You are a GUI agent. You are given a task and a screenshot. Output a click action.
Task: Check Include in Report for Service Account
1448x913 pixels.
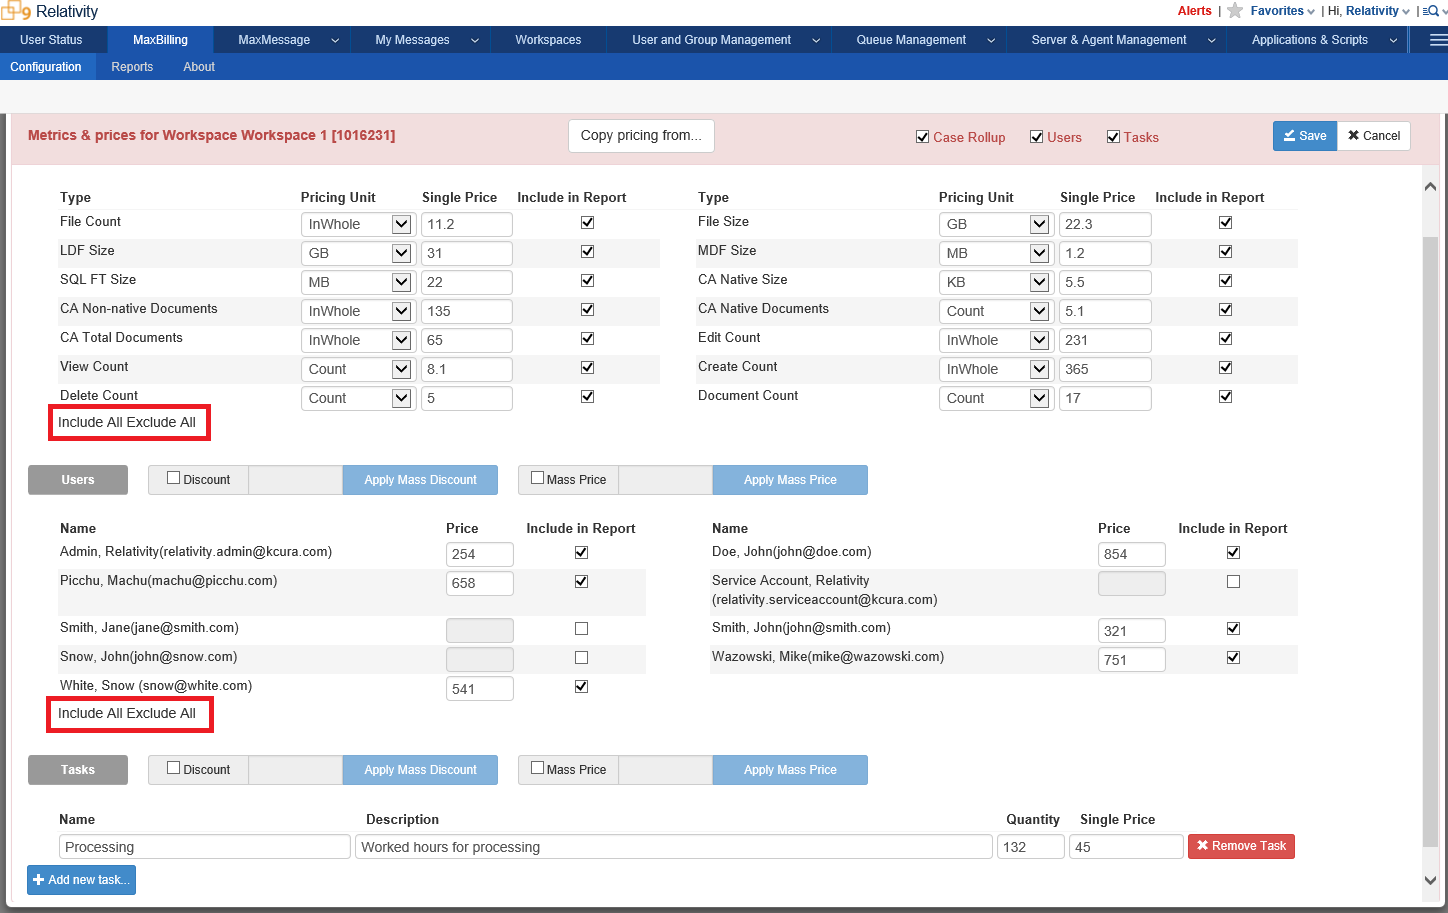(1233, 582)
